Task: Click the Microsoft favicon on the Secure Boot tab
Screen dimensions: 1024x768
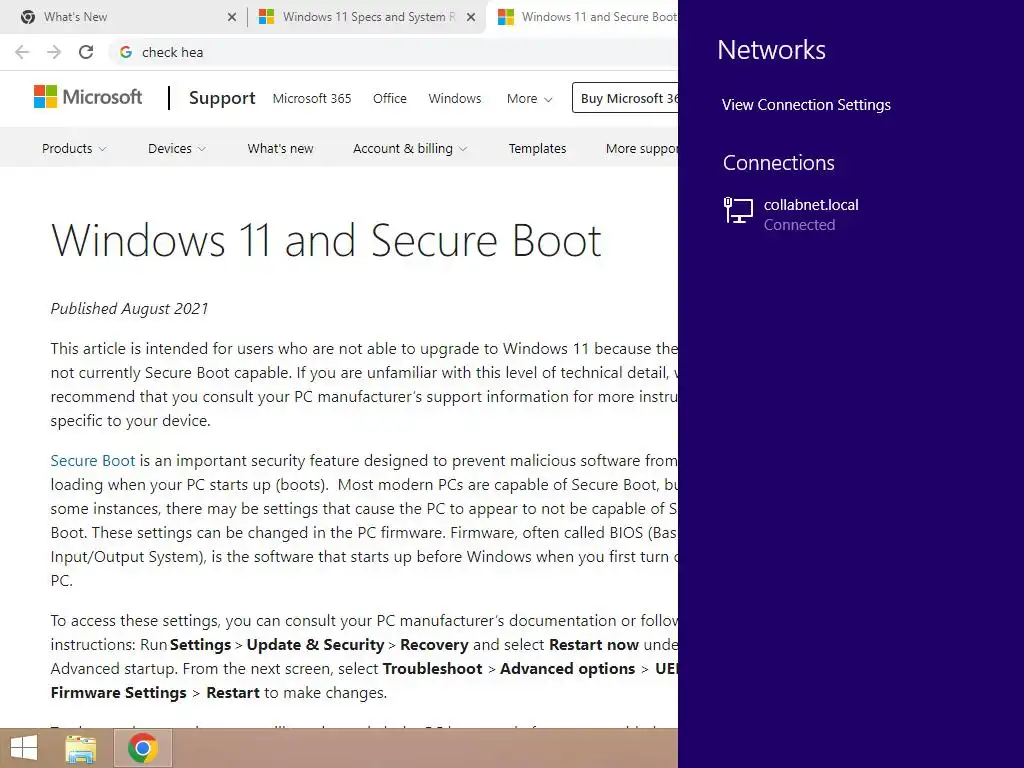Action: pos(505,17)
